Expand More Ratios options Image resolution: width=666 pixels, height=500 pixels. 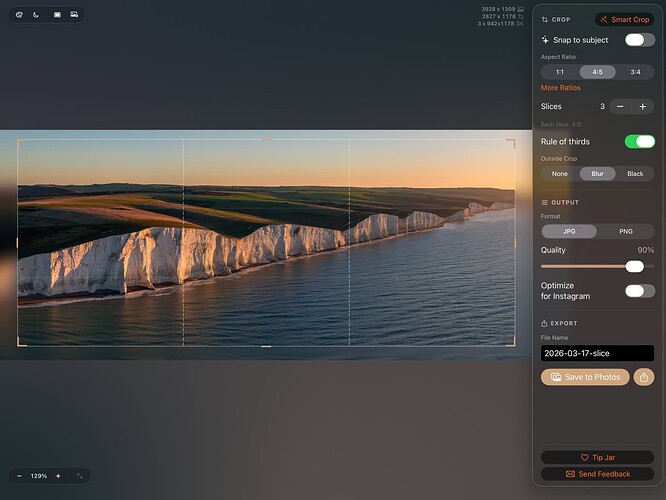(561, 88)
